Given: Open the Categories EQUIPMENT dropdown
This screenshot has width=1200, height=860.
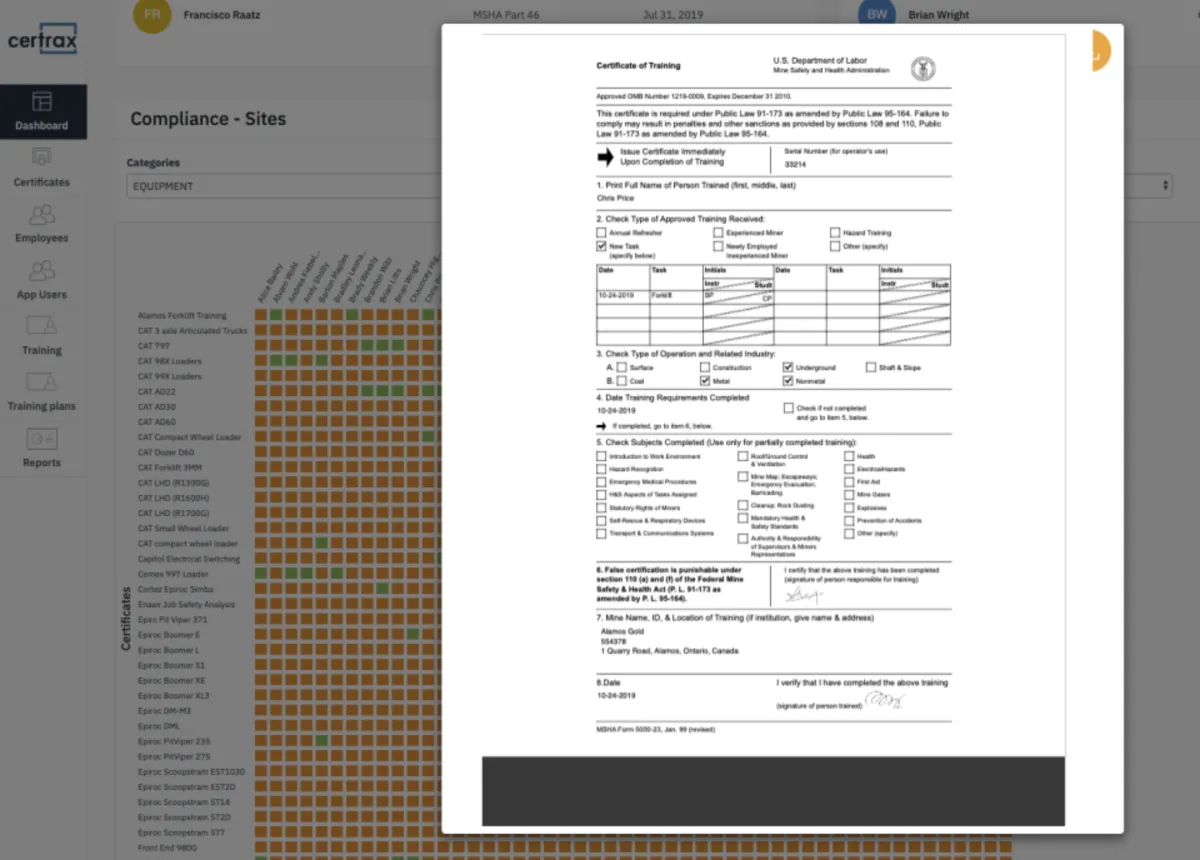Looking at the screenshot, I should 285,186.
